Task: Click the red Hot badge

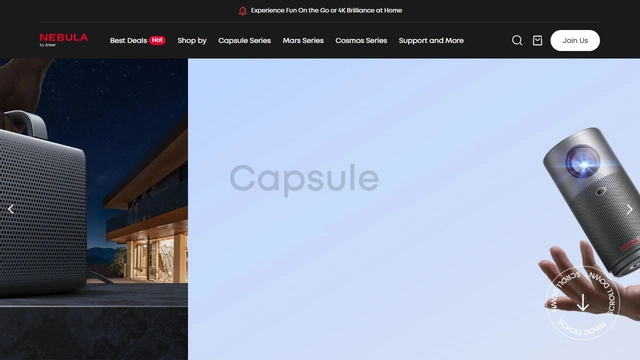Action: click(157, 40)
